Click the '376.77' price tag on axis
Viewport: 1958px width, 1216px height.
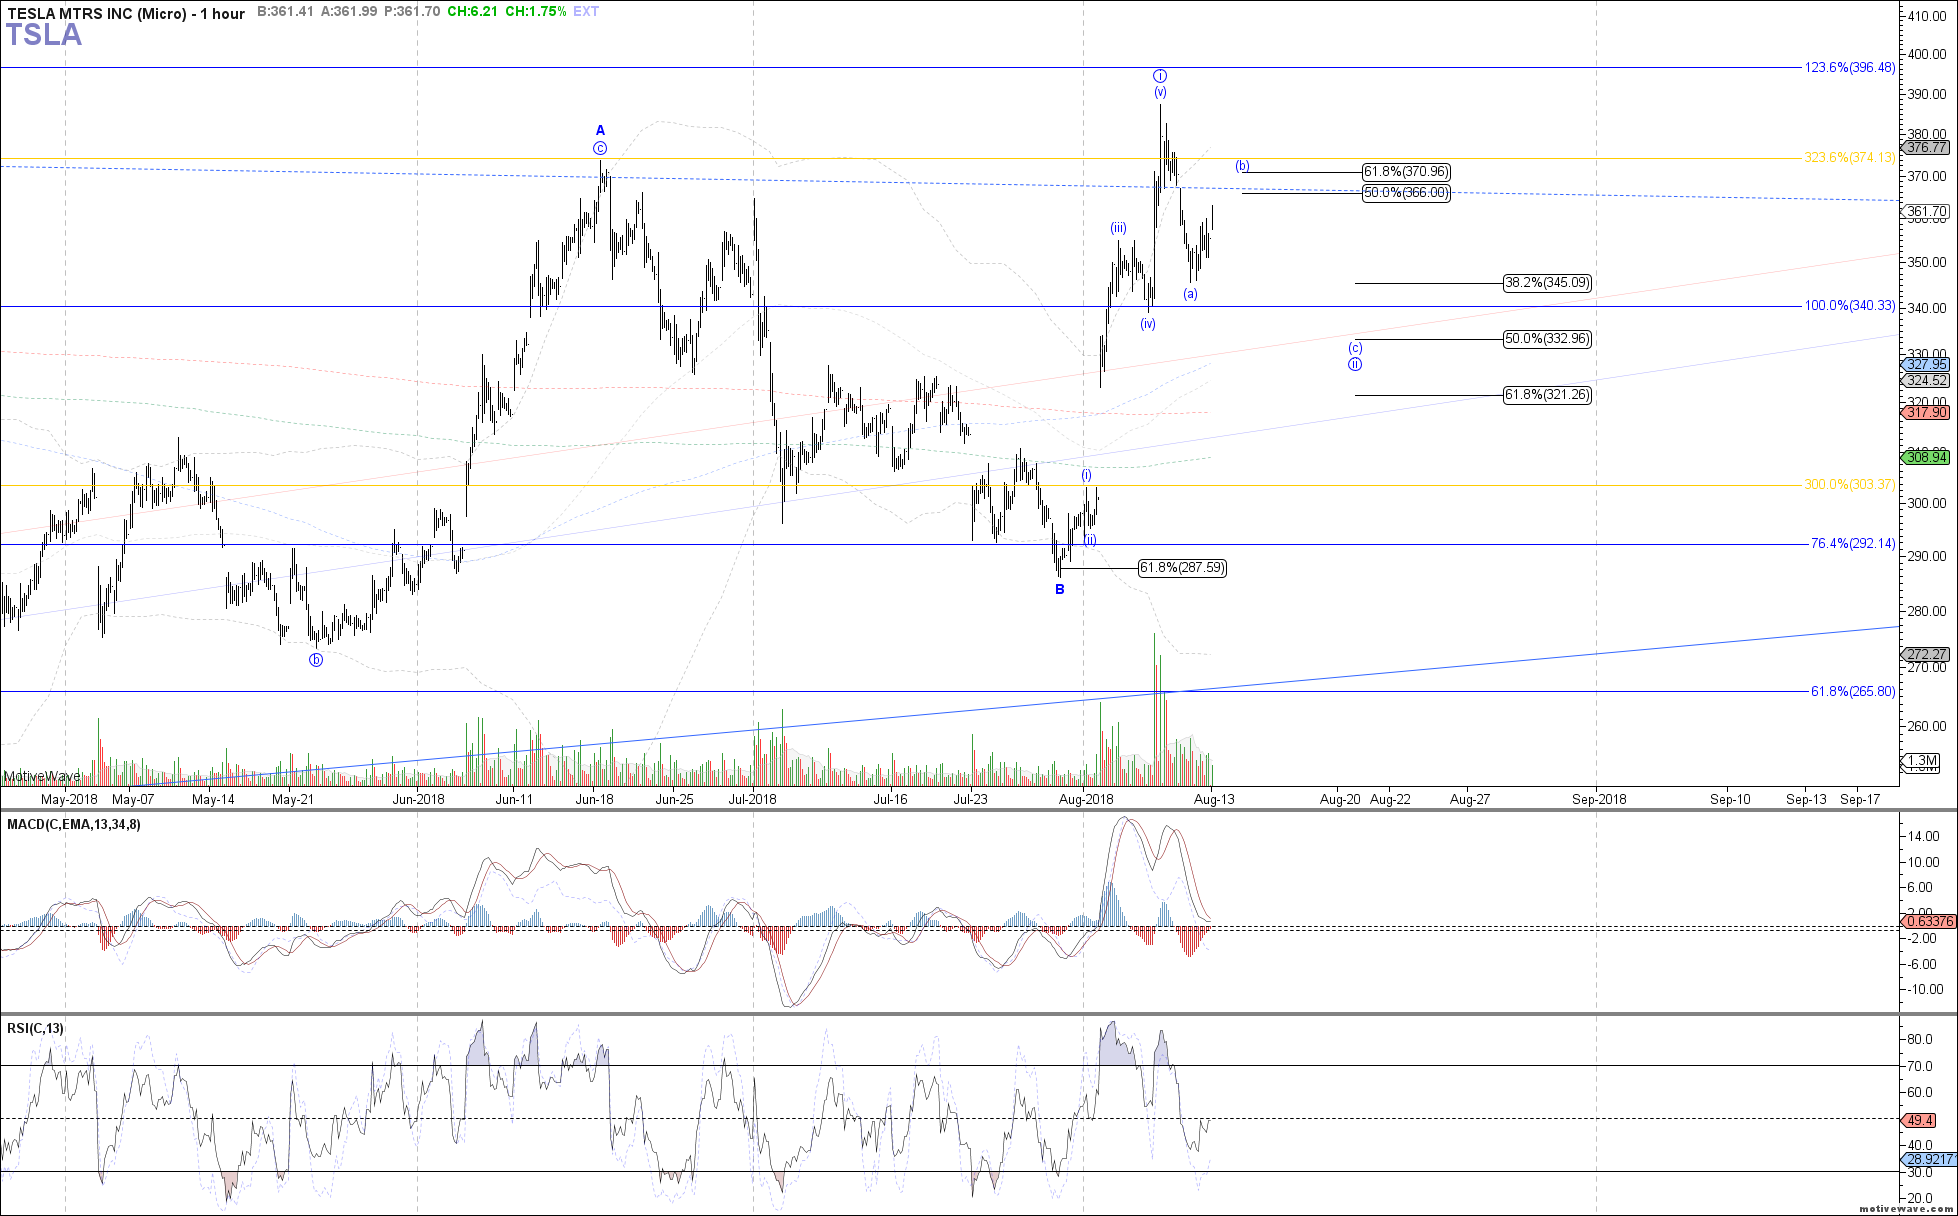(1926, 147)
